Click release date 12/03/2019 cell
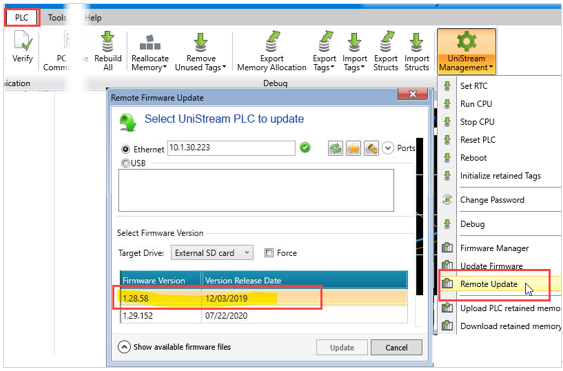This screenshot has height=371, width=563. pos(226,298)
